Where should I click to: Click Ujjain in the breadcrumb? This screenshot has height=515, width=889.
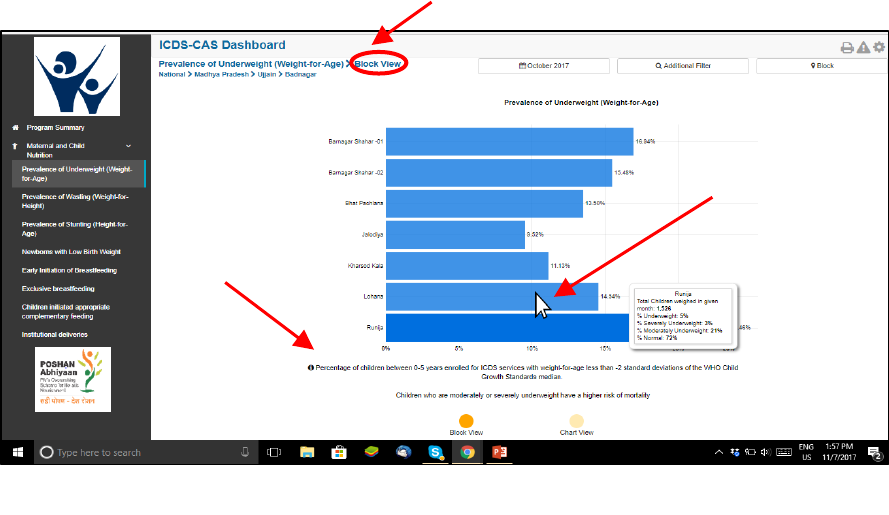(266, 74)
